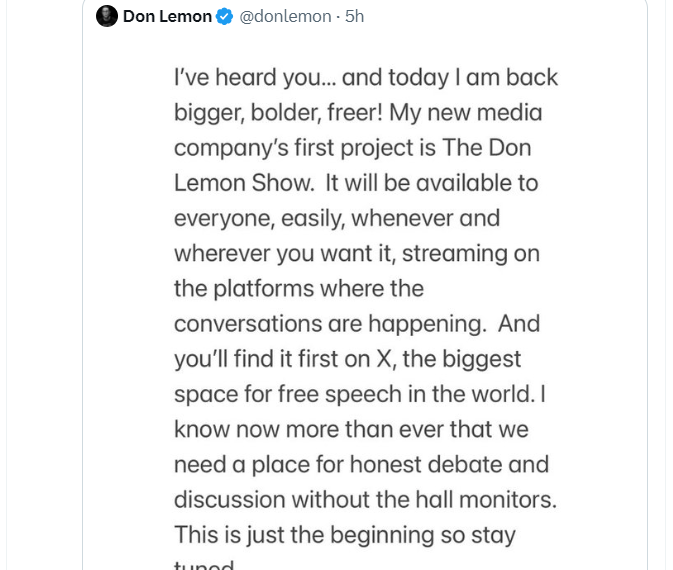Click the blue verified checkmark badge
673x570 pixels.
(224, 17)
